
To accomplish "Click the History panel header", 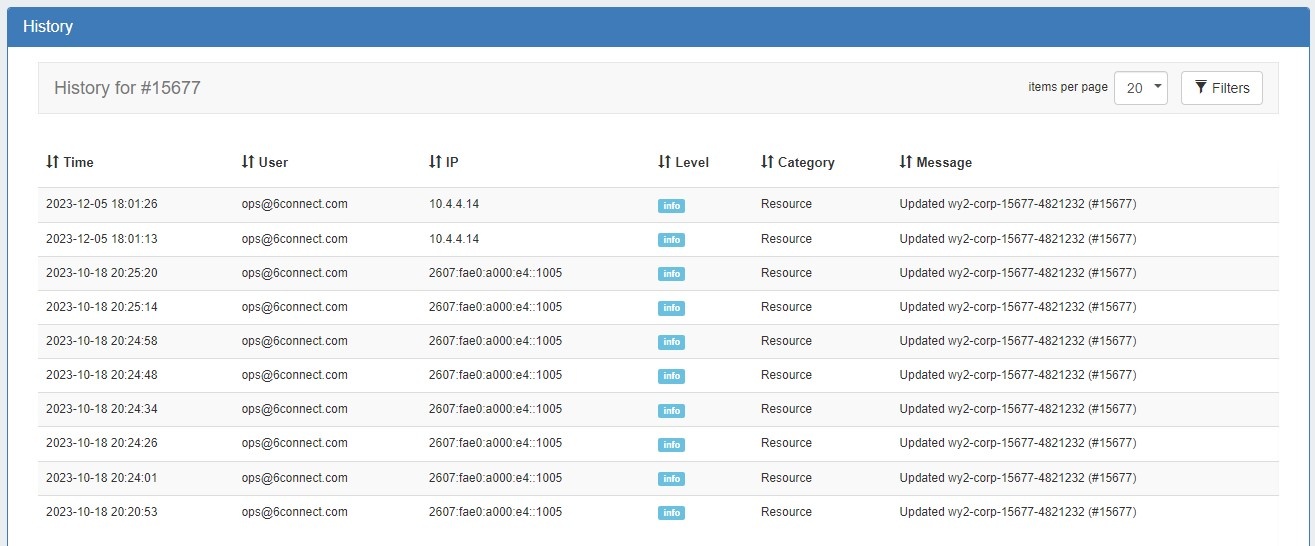I will [x=48, y=27].
